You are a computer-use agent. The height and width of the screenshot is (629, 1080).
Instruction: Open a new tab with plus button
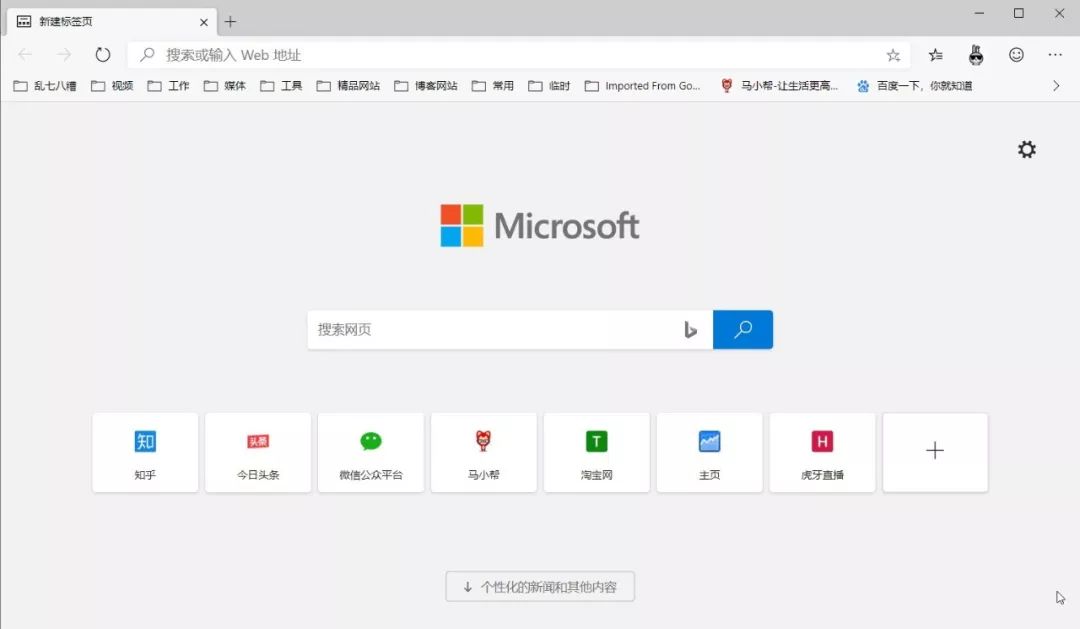(x=230, y=22)
